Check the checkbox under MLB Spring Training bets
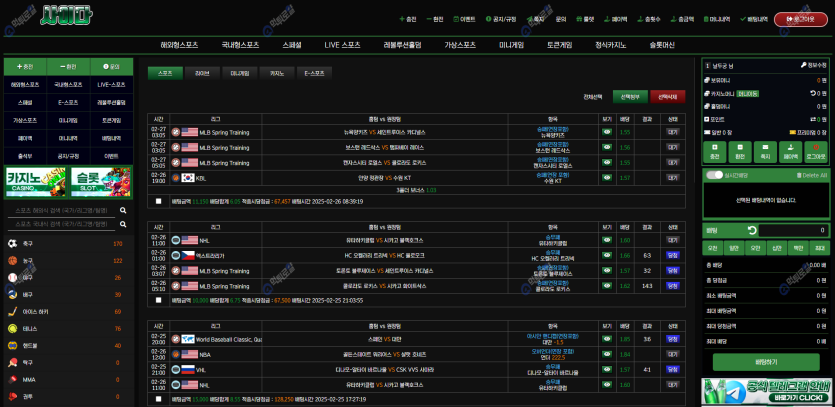This screenshot has height=407, width=835. (x=157, y=201)
